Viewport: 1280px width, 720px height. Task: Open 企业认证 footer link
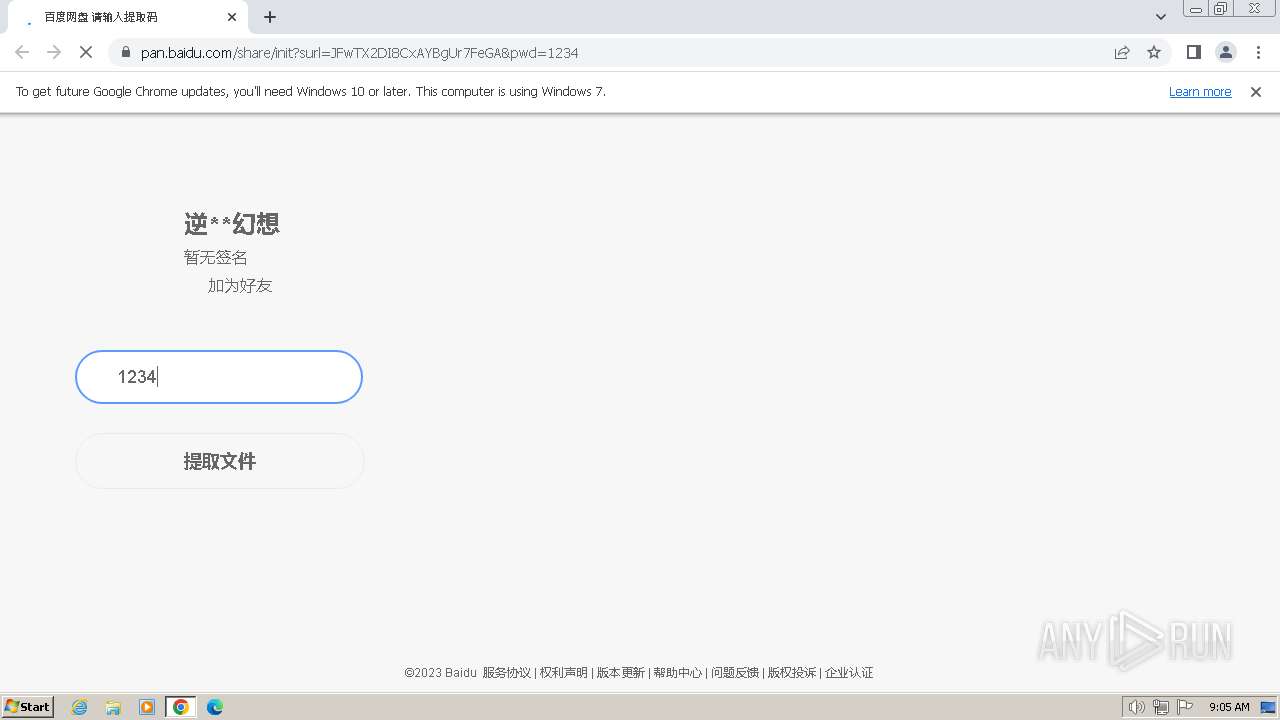[x=849, y=673]
